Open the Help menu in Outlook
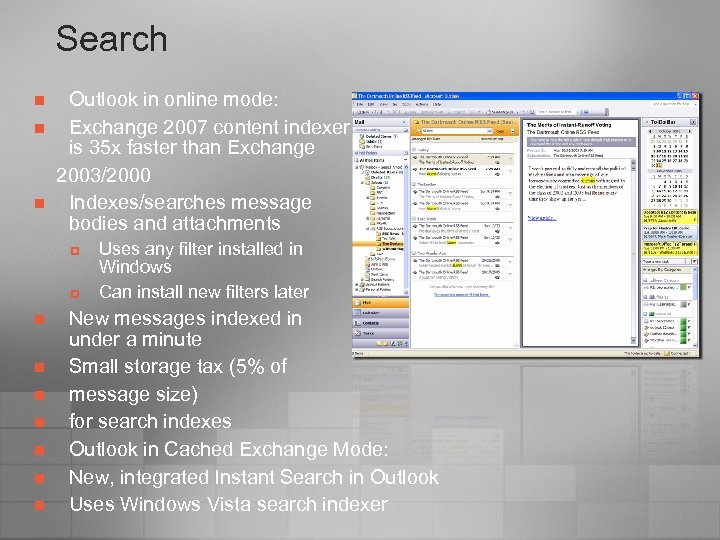The image size is (720, 540). (x=437, y=104)
